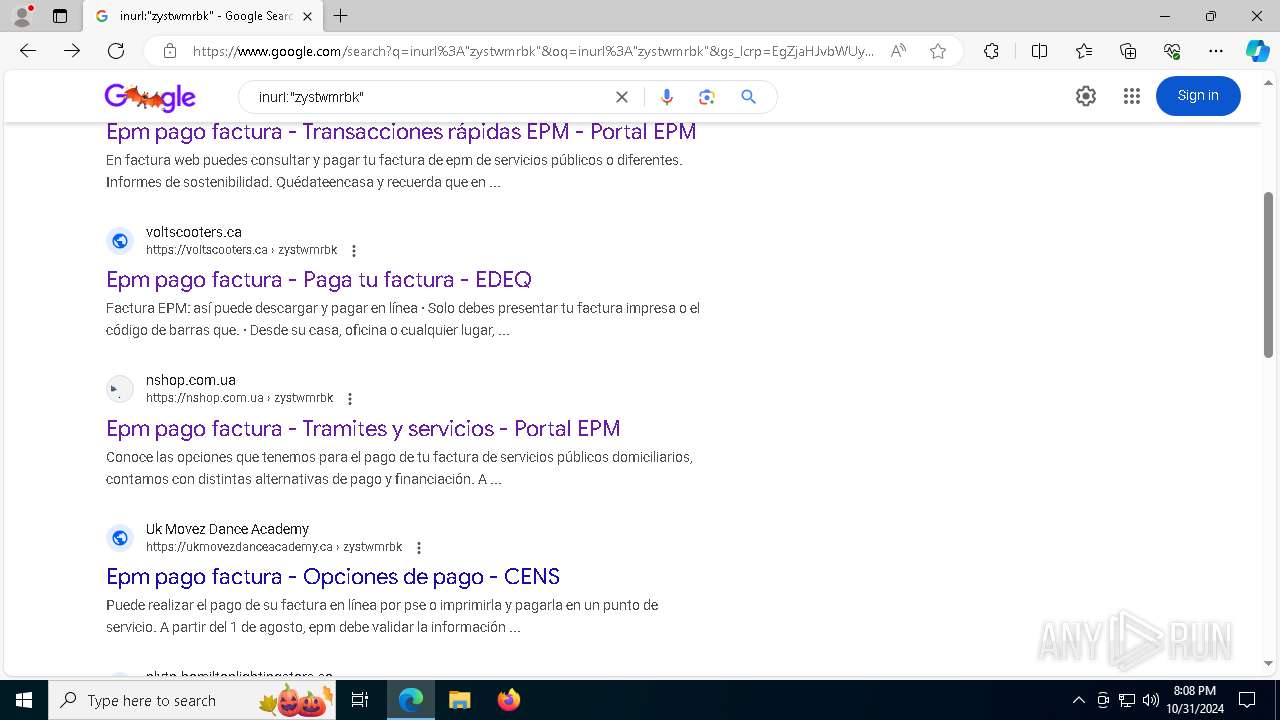The width and height of the screenshot is (1280, 720).
Task: Click nshop.com.ua site favicon
Action: pos(120,389)
